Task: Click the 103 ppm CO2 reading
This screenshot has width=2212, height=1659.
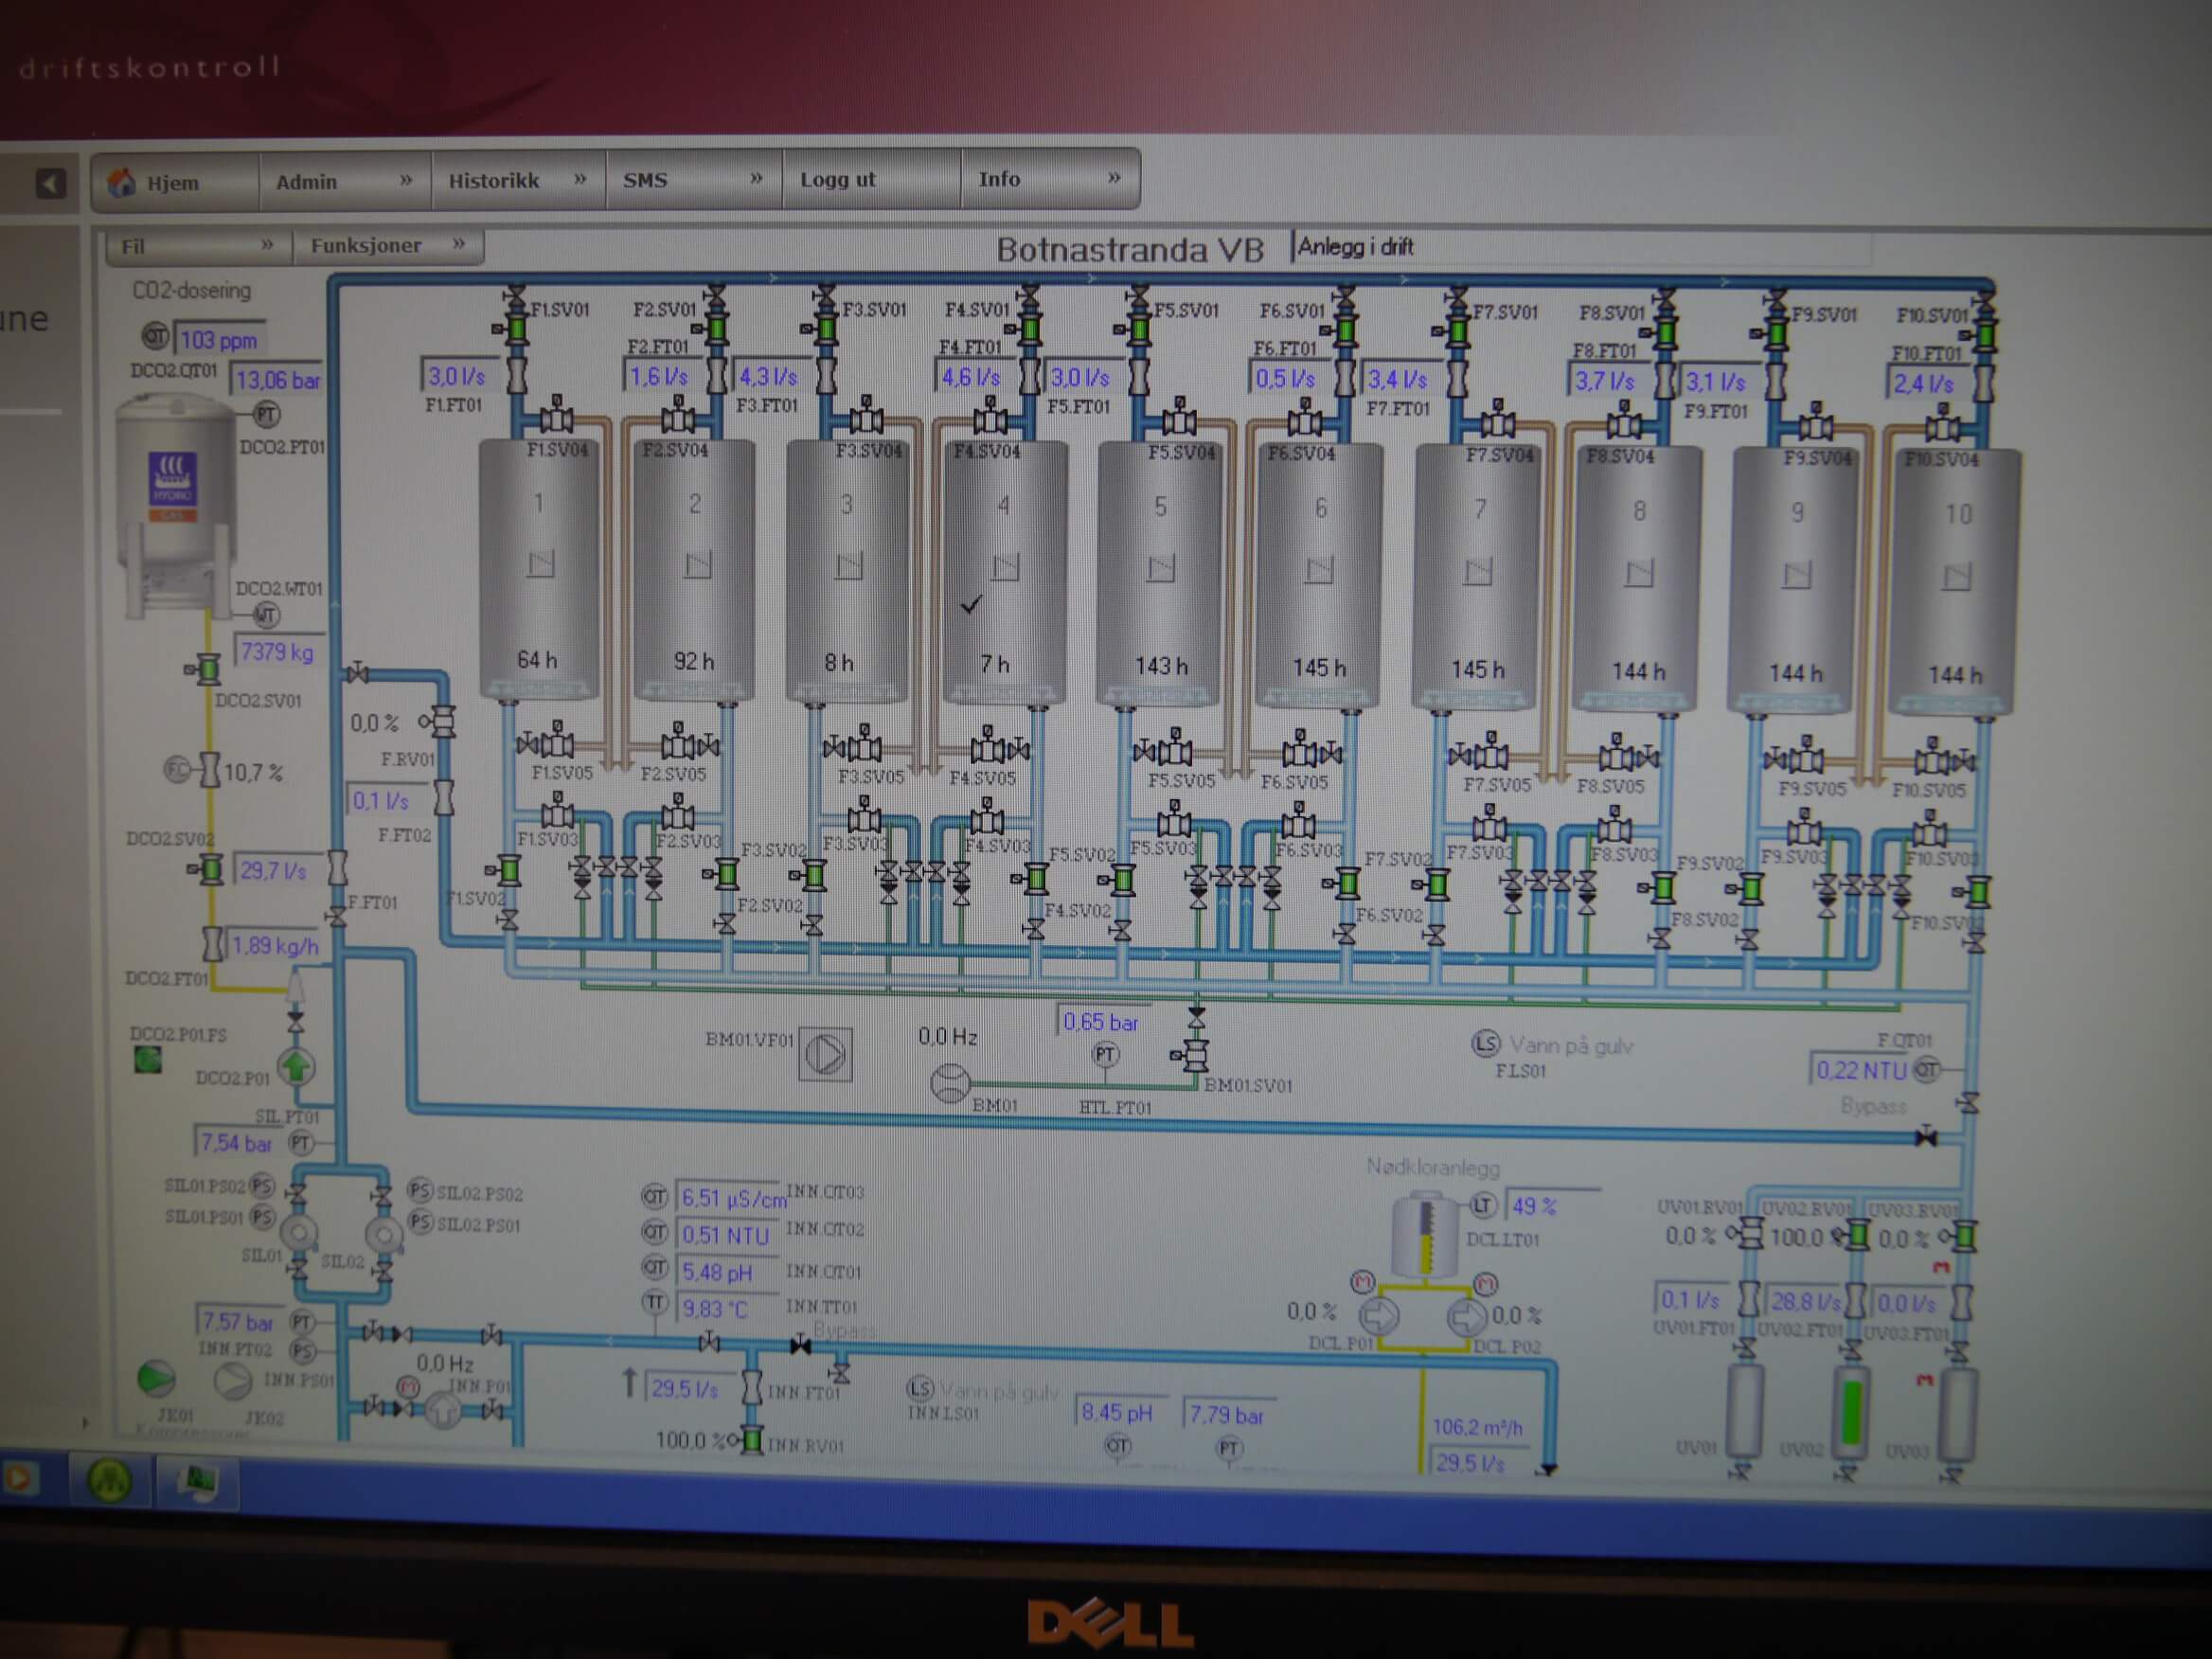Action: [220, 340]
